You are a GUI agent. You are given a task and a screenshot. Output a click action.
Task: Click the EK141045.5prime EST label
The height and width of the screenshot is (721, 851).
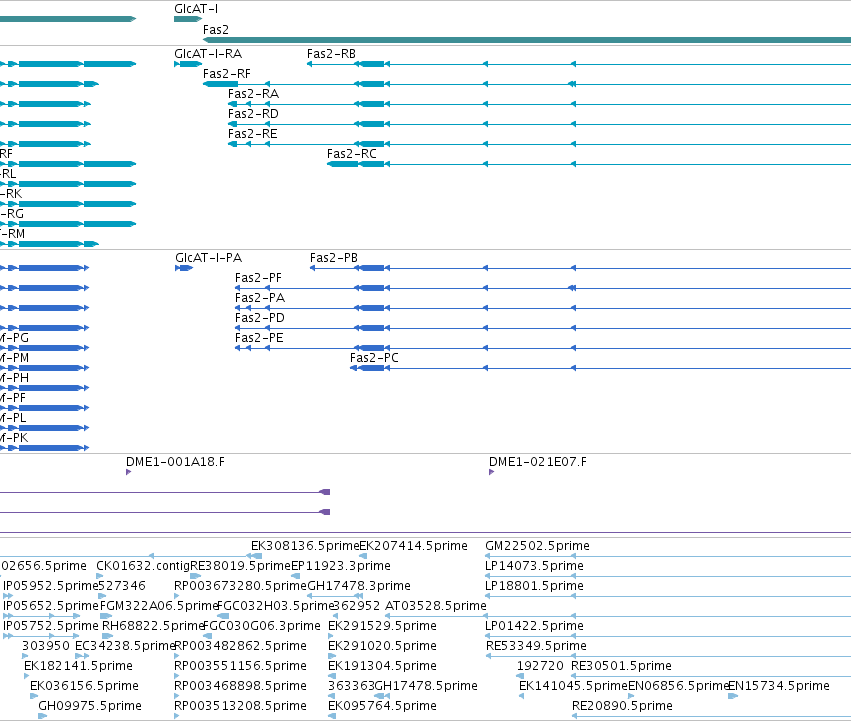tap(574, 686)
